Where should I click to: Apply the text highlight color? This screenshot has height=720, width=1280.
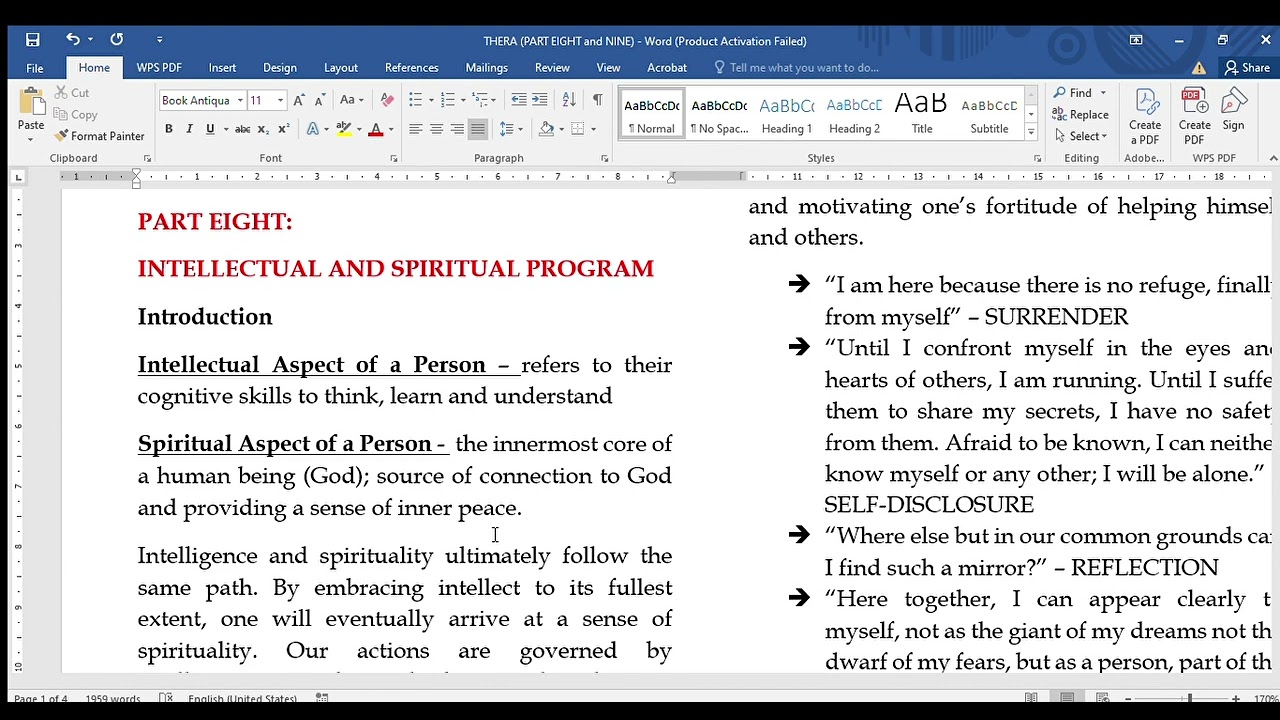[344, 129]
